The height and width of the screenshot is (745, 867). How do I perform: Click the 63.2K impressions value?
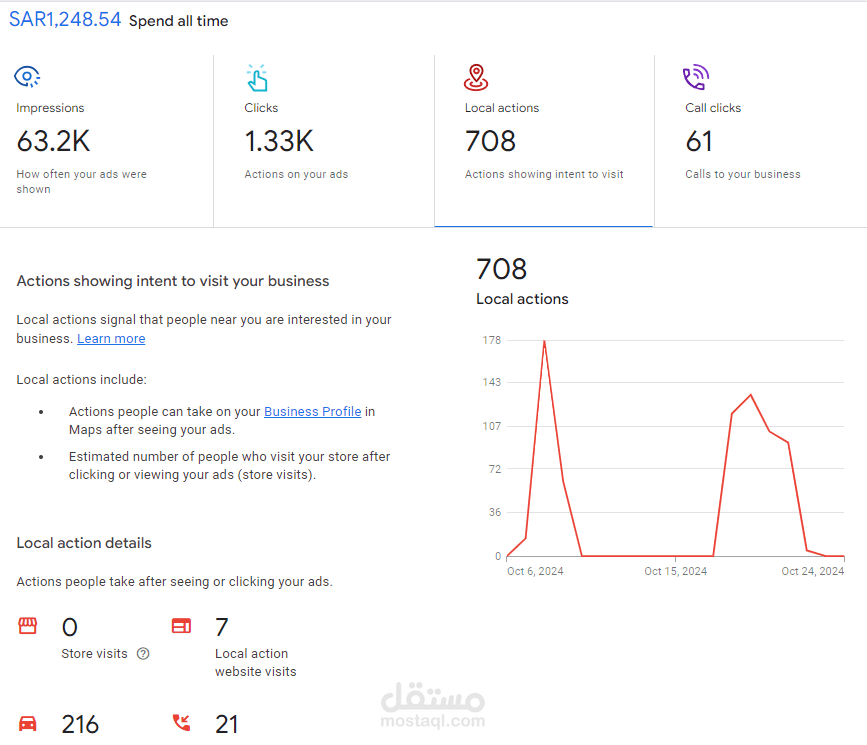pyautogui.click(x=53, y=141)
